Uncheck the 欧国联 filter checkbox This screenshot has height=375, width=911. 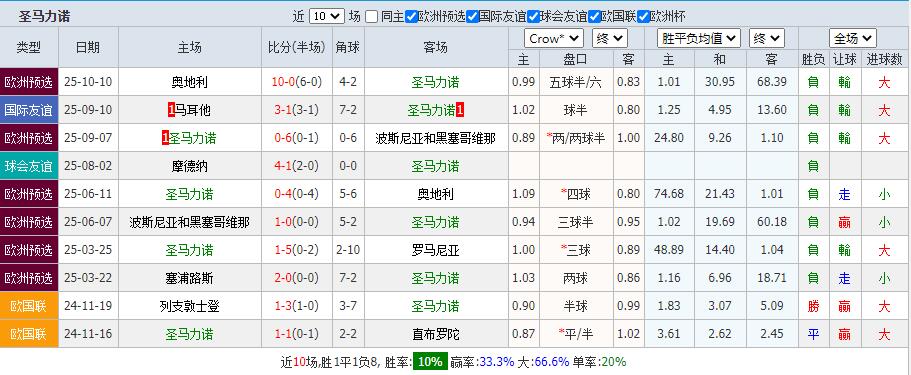(x=594, y=17)
